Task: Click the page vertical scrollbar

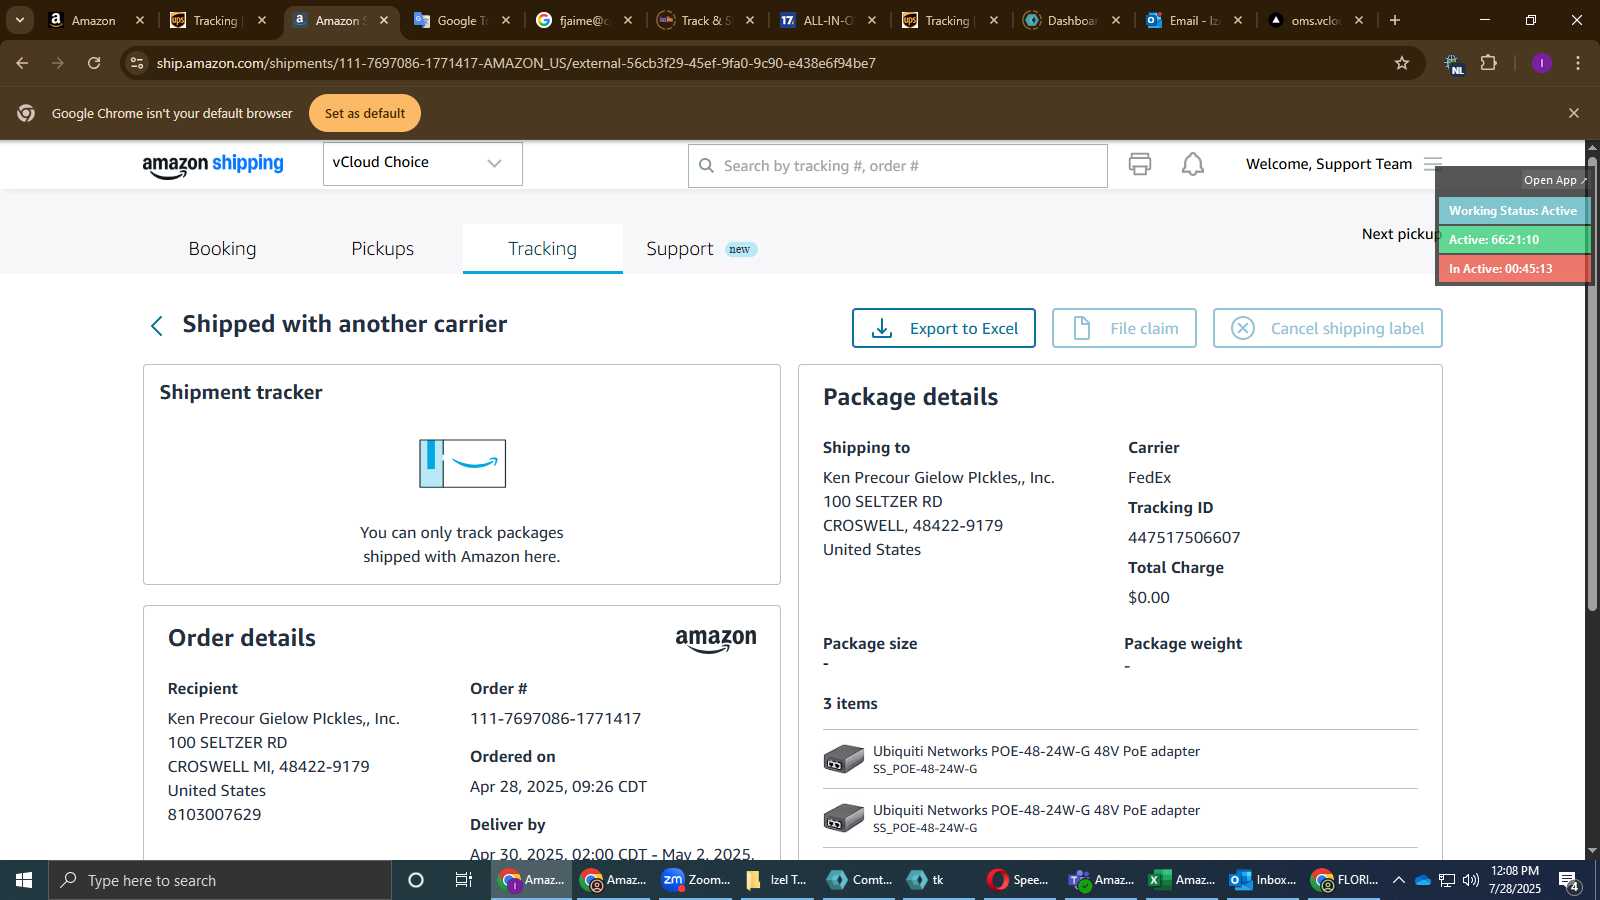Action: click(1592, 382)
